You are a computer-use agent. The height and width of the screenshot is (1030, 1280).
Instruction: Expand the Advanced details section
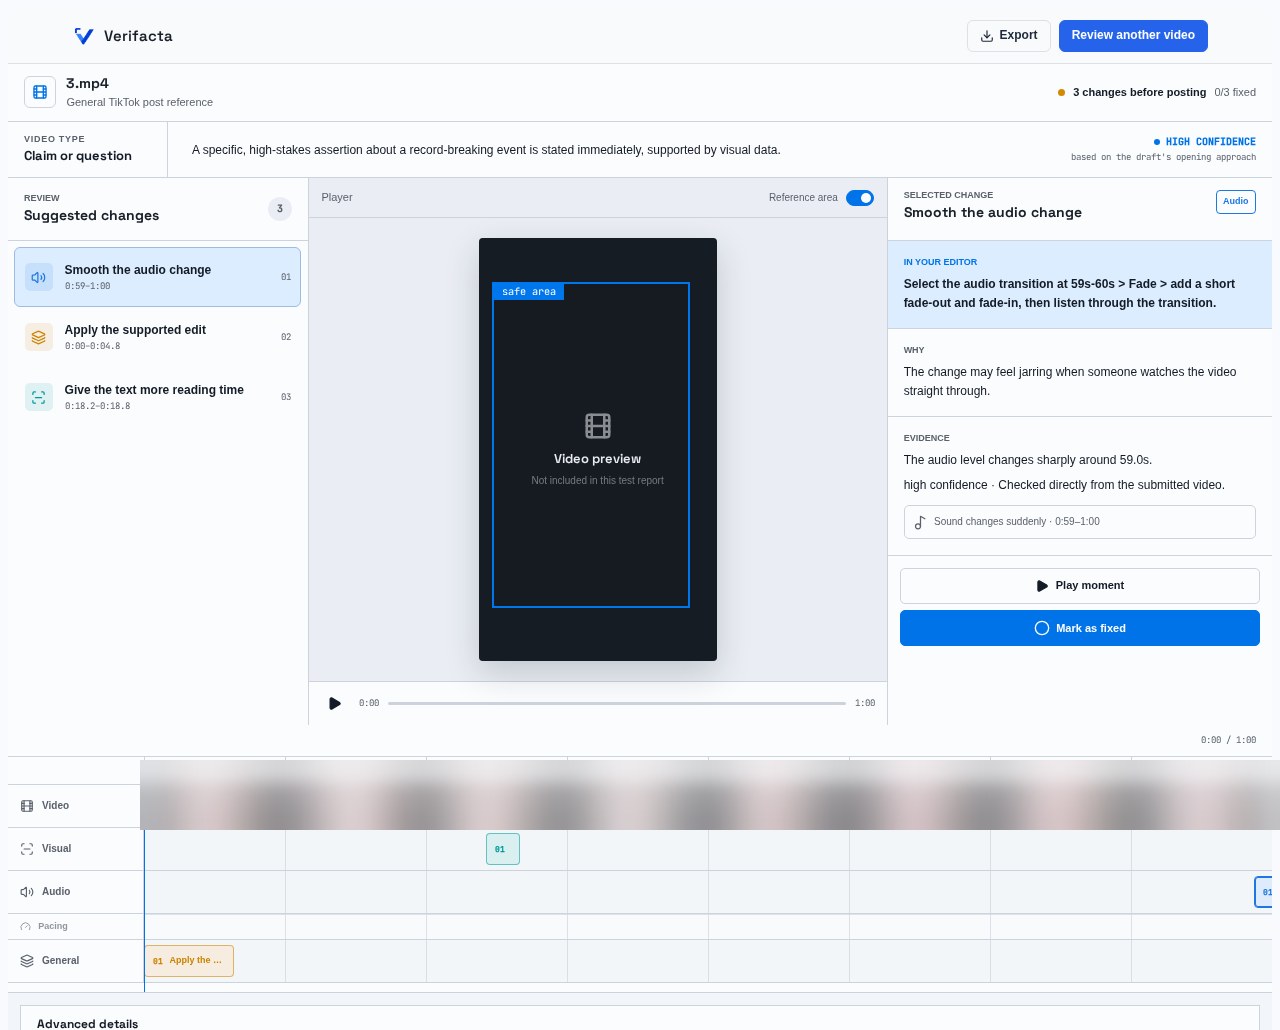click(640, 1023)
